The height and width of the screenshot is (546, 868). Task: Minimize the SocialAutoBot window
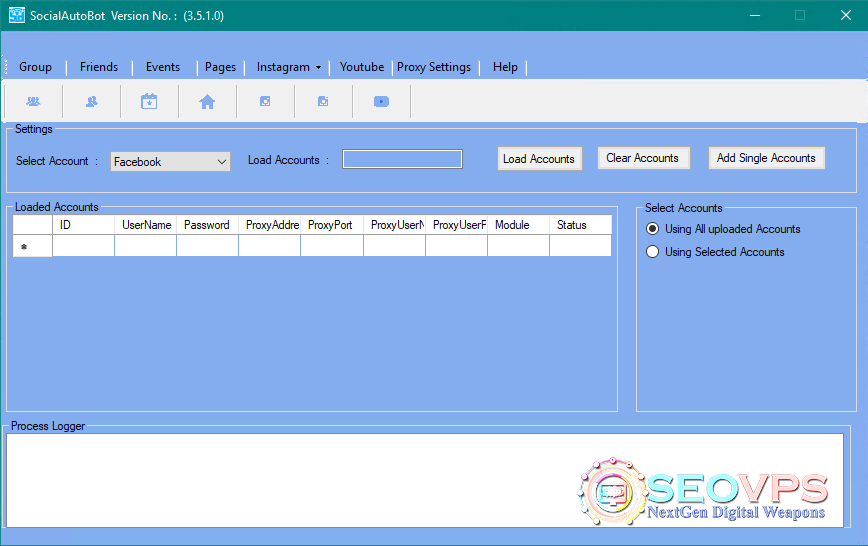pyautogui.click(x=755, y=16)
